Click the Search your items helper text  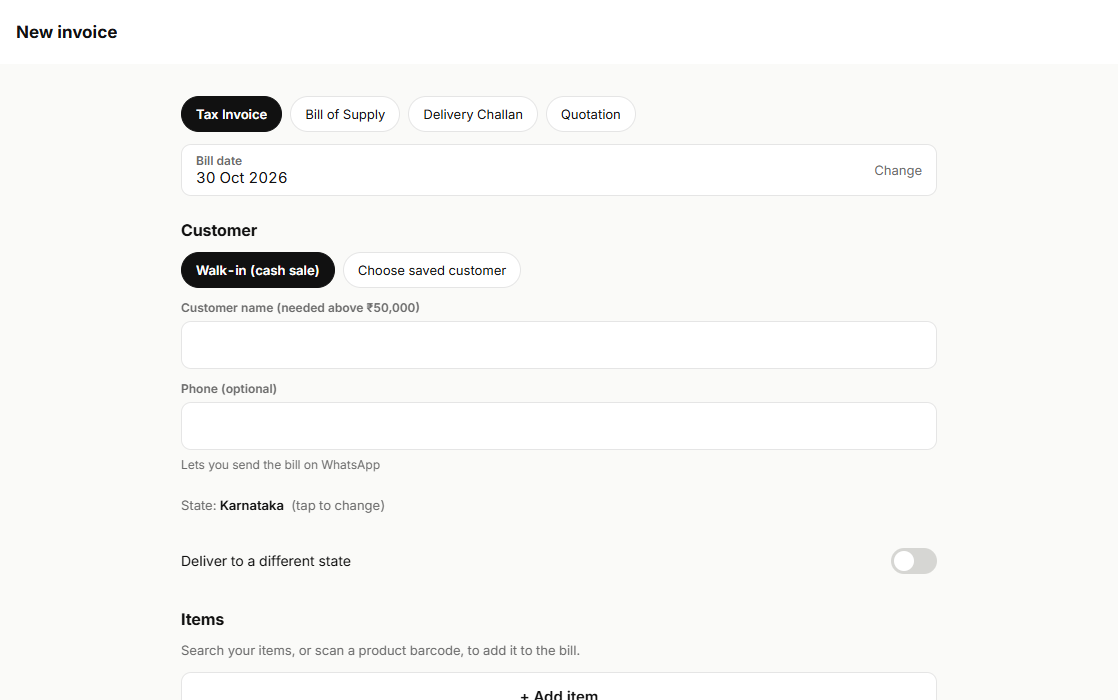point(380,650)
